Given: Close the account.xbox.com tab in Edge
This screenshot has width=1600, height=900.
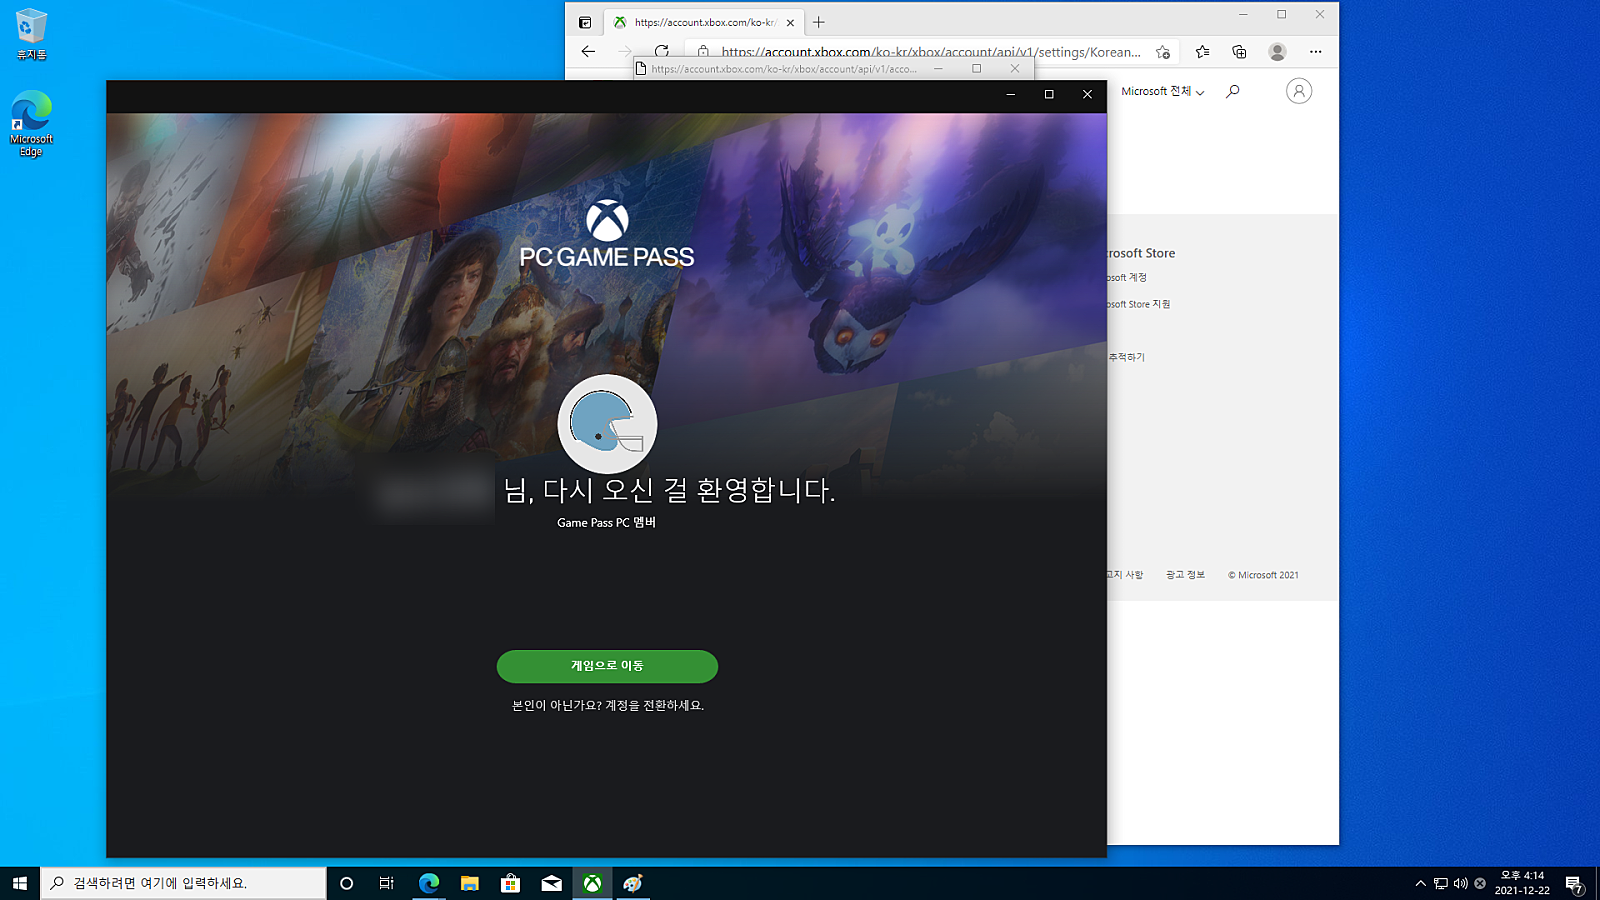Looking at the screenshot, I should (x=790, y=22).
